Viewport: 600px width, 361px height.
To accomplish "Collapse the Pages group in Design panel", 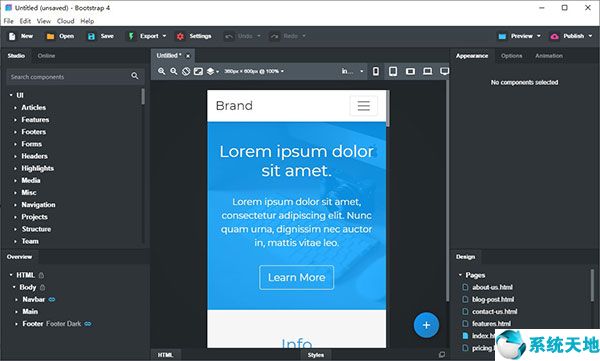I will [460, 275].
